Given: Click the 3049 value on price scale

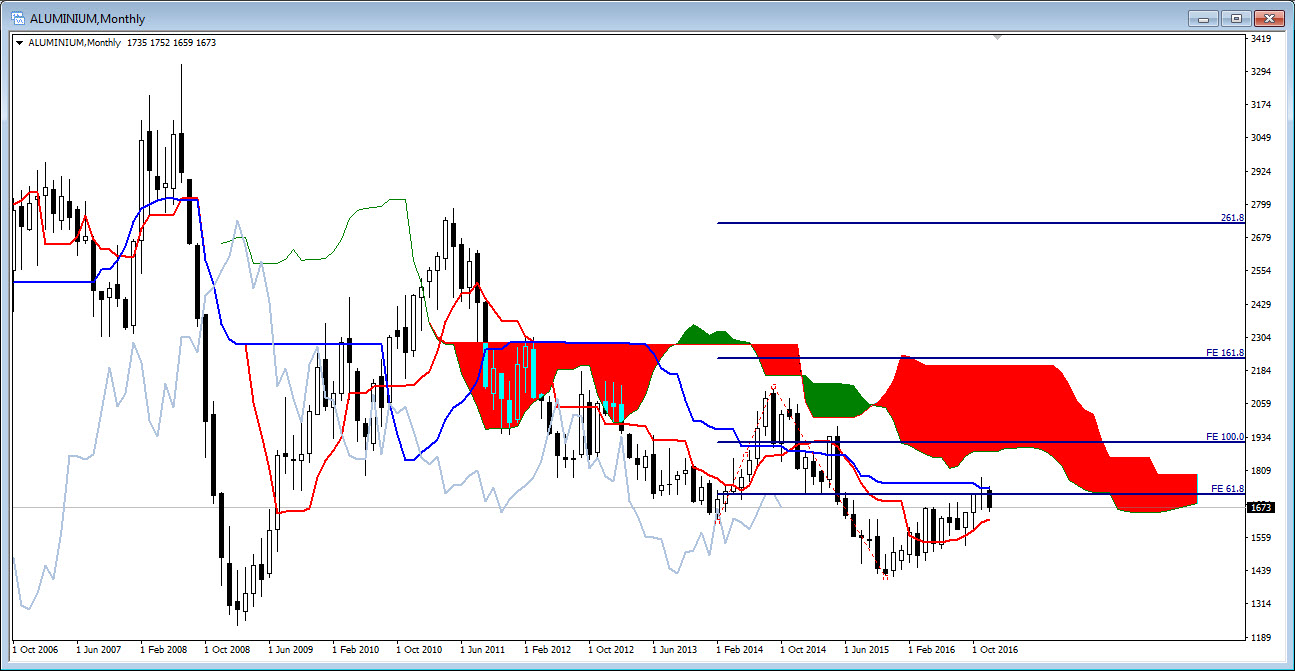Looking at the screenshot, I should coord(1260,138).
